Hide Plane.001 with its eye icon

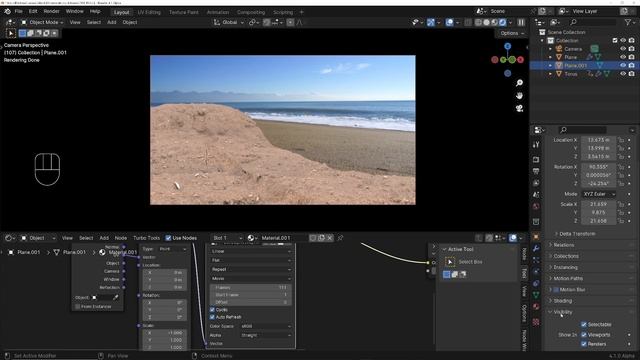pyautogui.click(x=623, y=65)
